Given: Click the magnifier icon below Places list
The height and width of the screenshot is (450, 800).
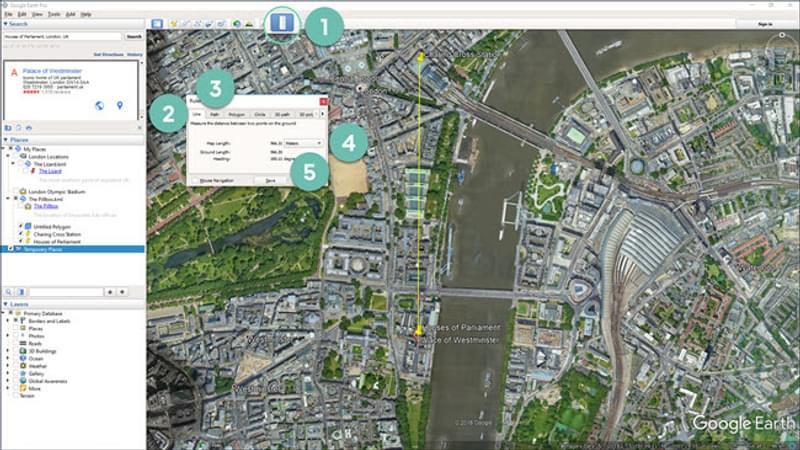Looking at the screenshot, I should tap(8, 291).
